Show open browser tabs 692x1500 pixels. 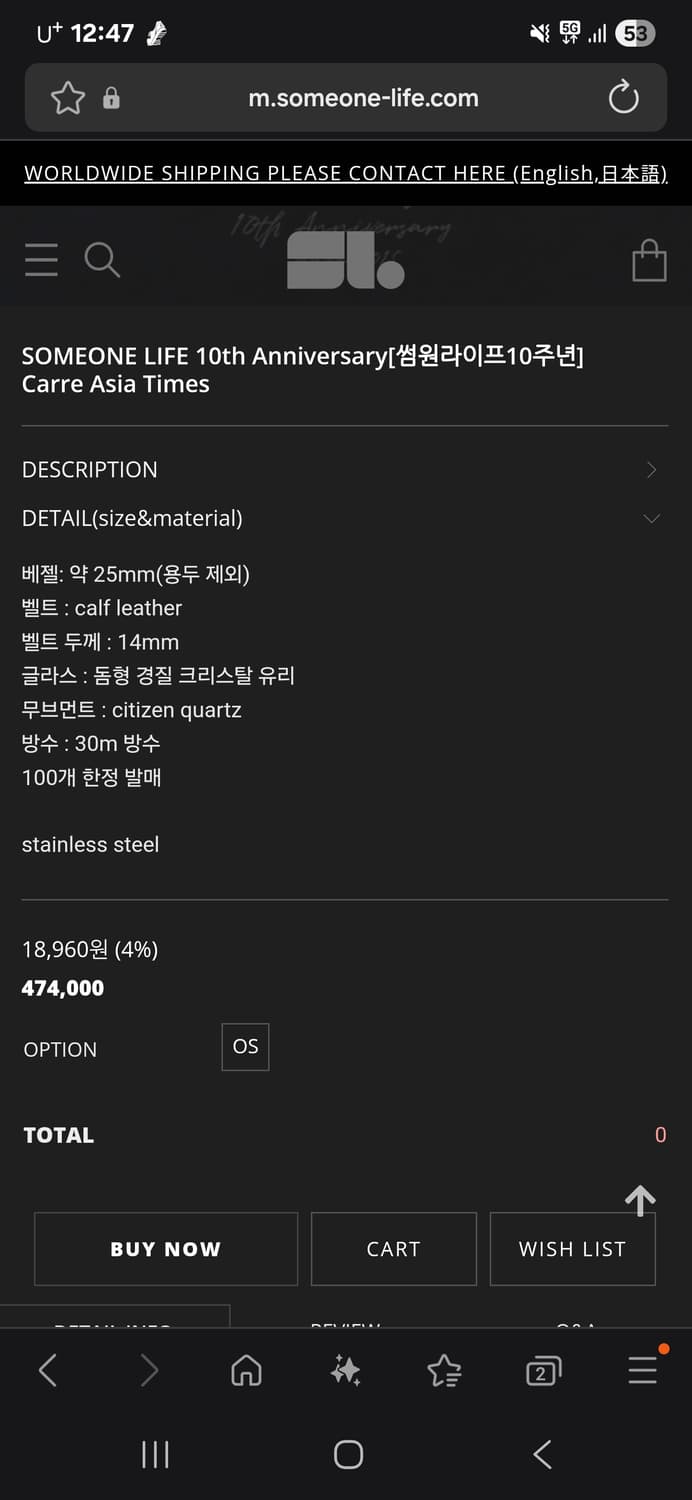(x=543, y=1370)
